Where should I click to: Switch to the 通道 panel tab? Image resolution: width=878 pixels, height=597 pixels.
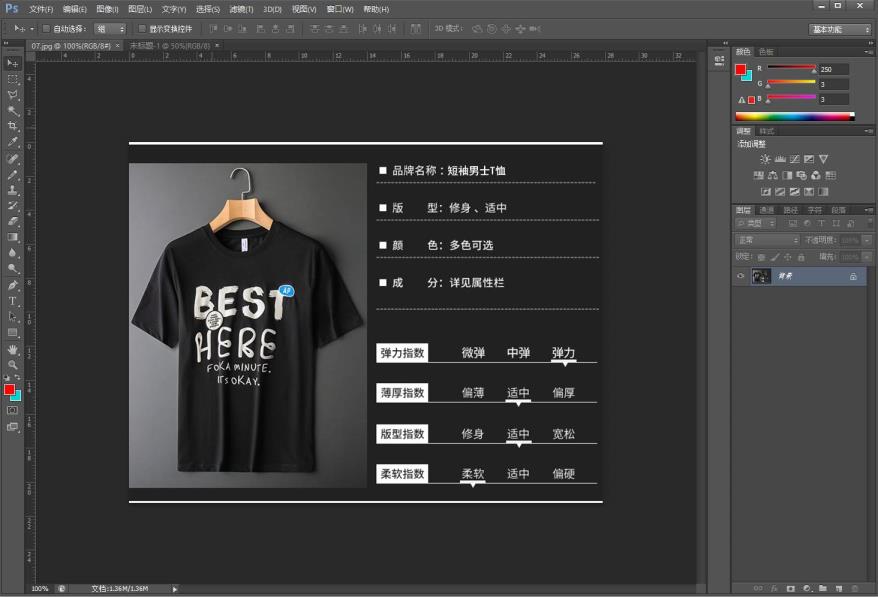coord(767,210)
